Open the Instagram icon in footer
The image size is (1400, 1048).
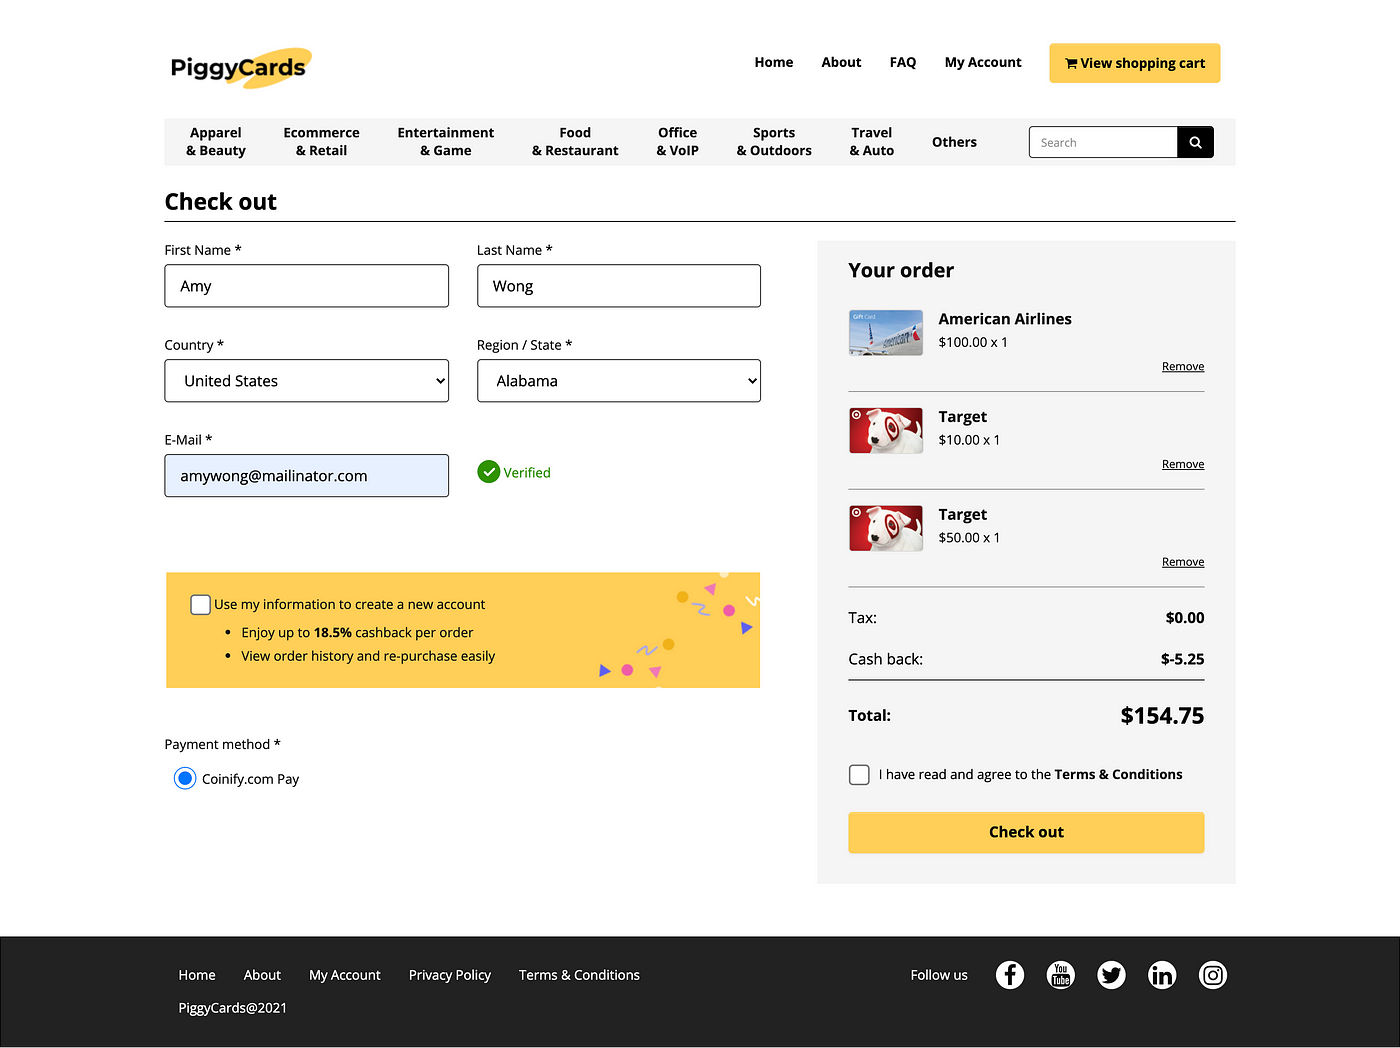tap(1213, 975)
